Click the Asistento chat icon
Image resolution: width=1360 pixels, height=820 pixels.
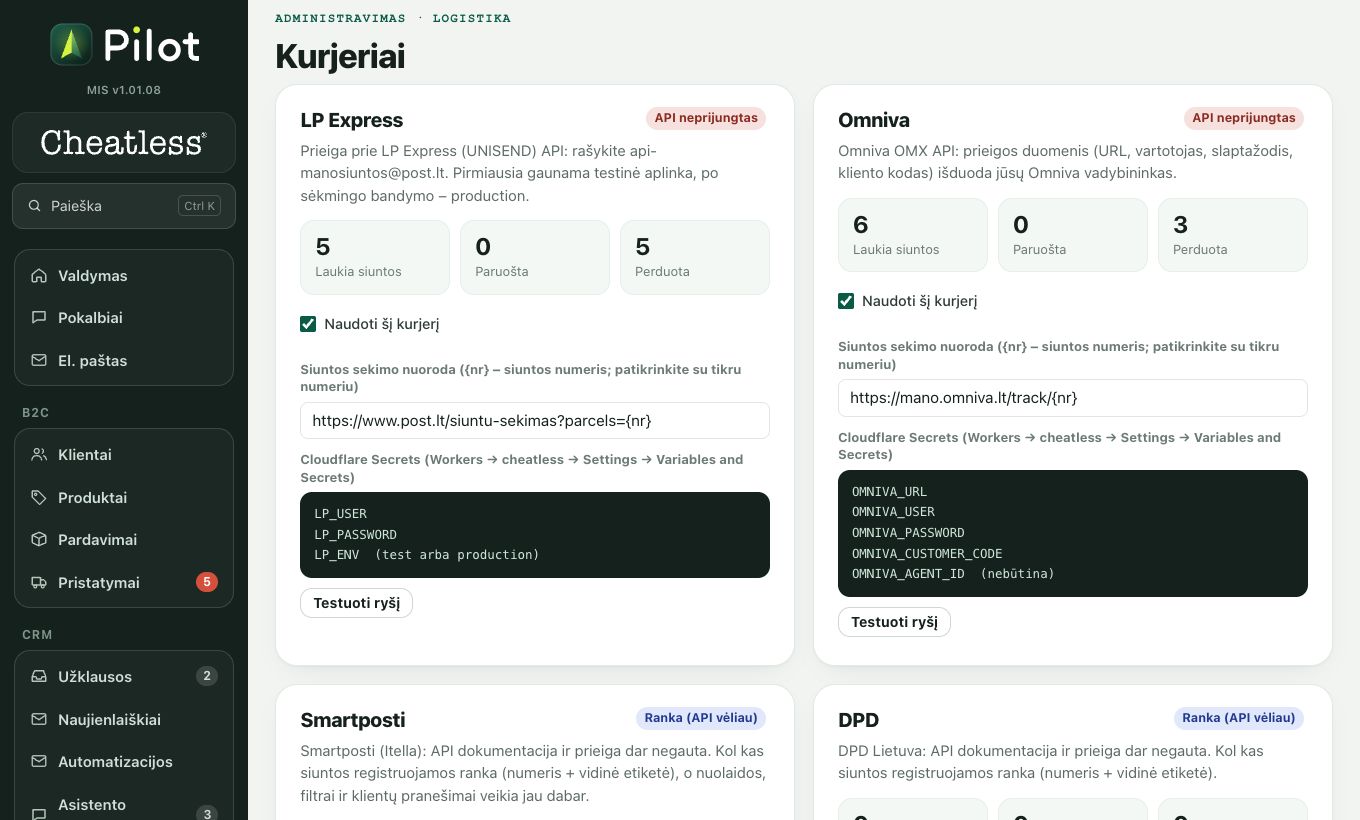click(x=39, y=814)
